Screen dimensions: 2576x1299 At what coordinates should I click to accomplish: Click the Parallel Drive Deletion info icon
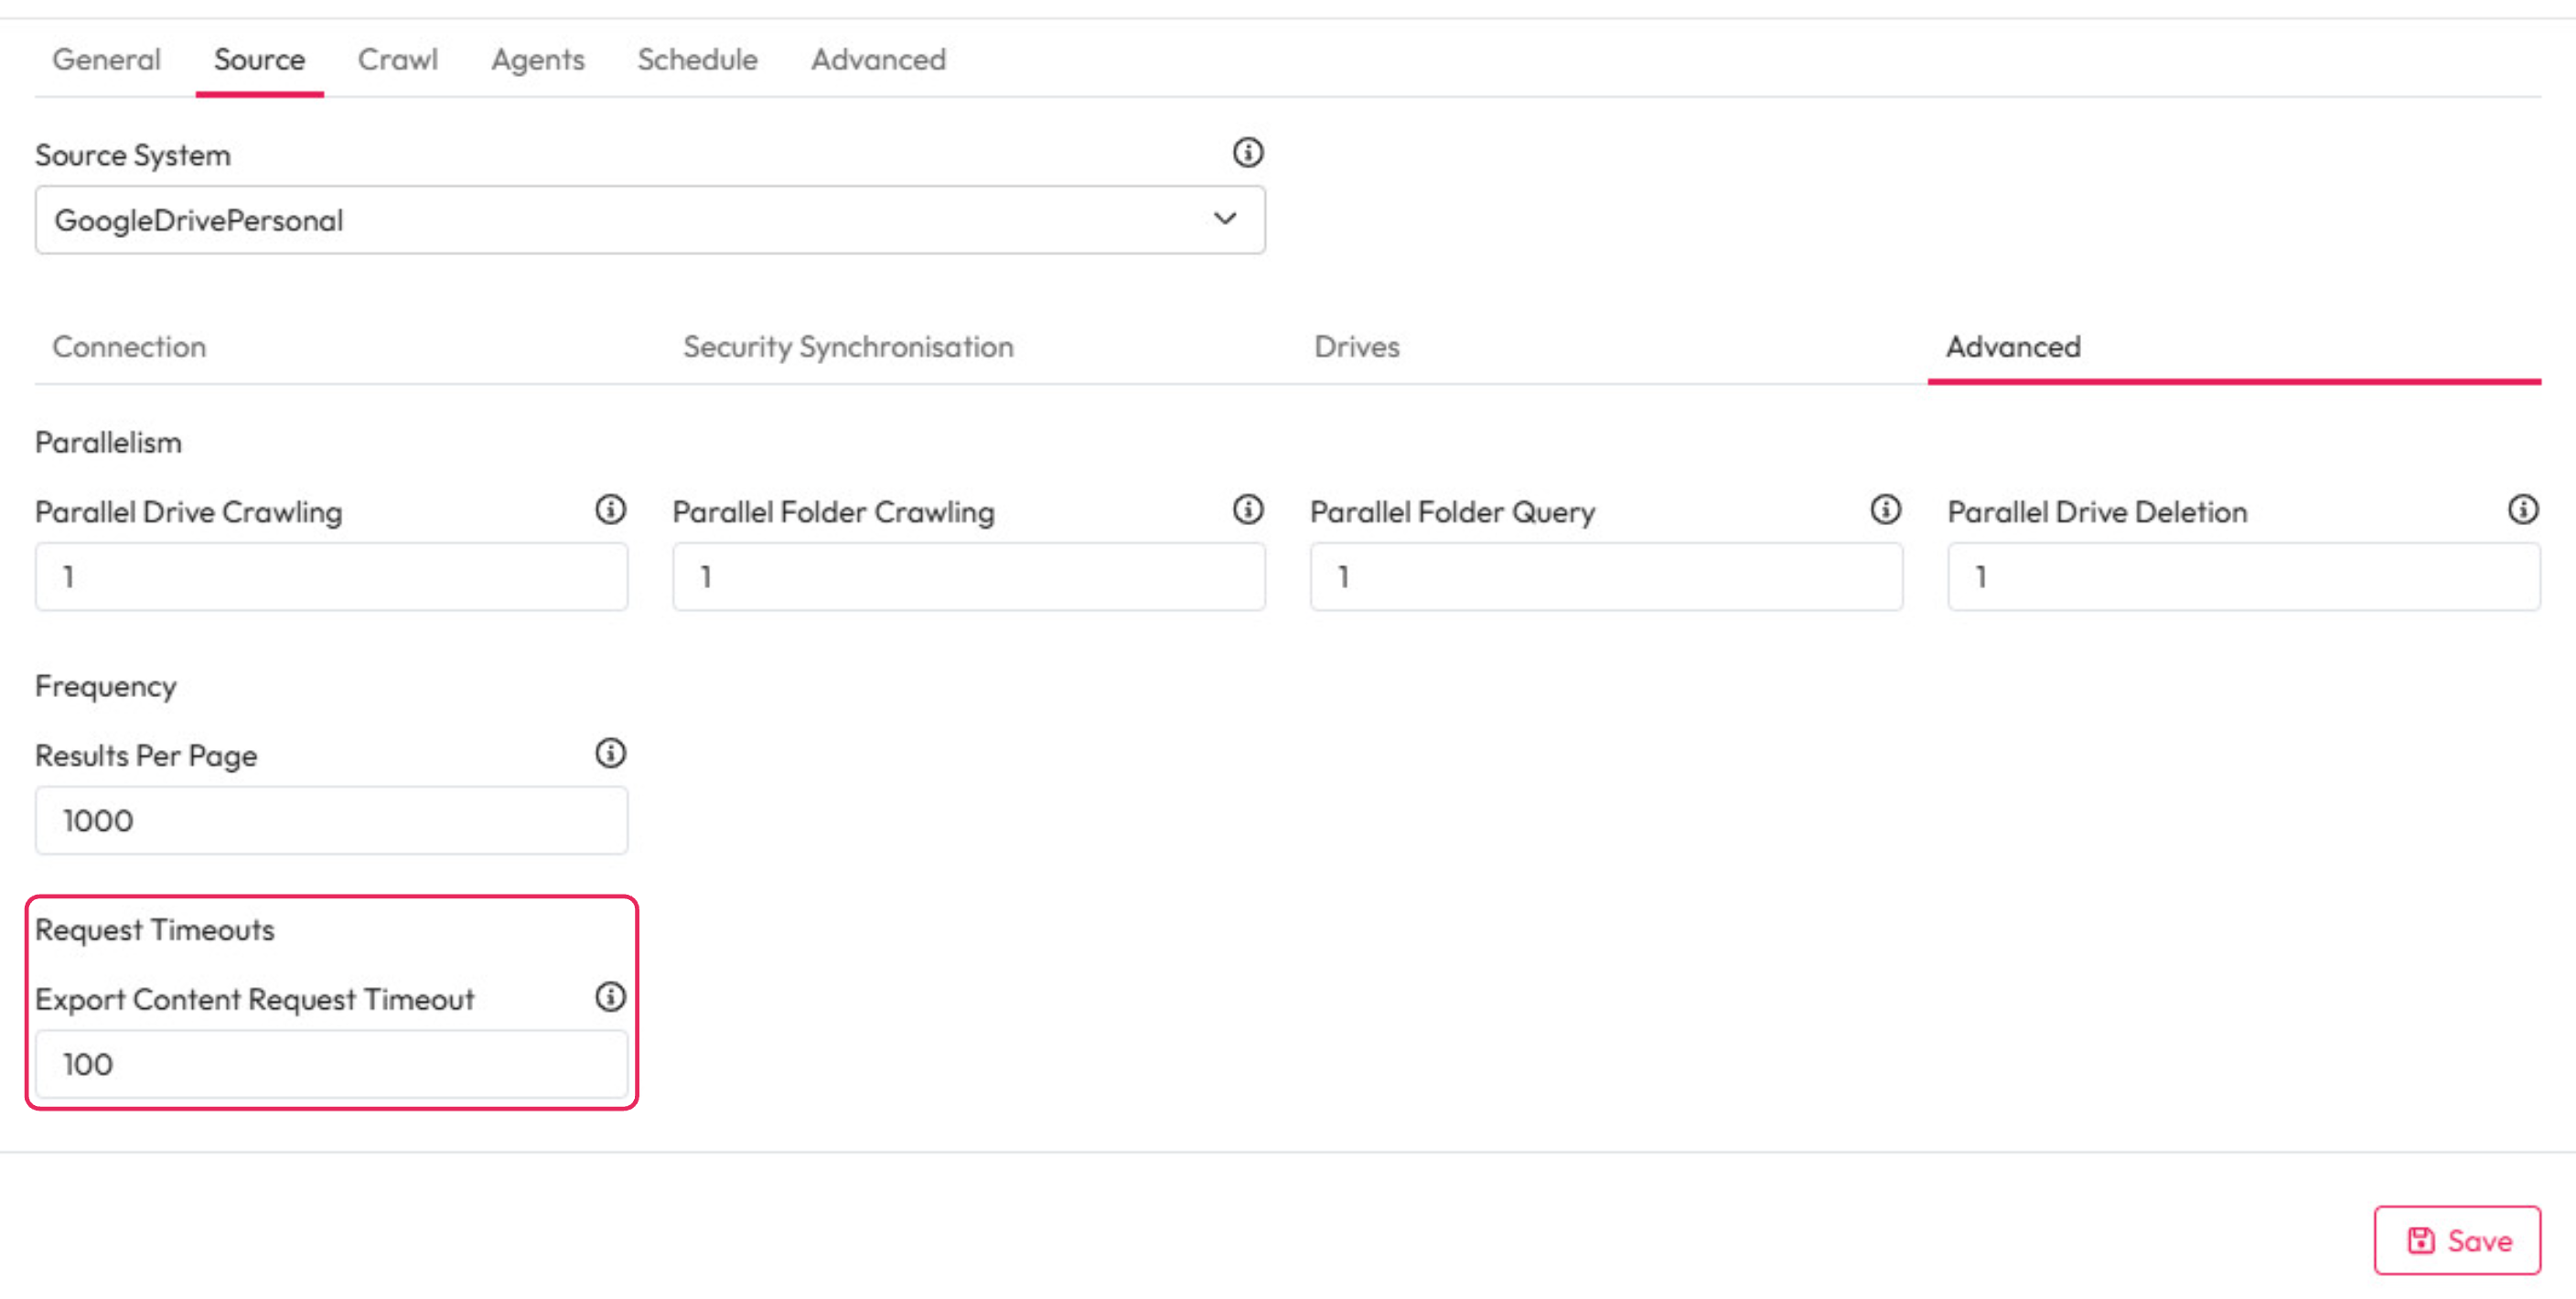[2522, 510]
